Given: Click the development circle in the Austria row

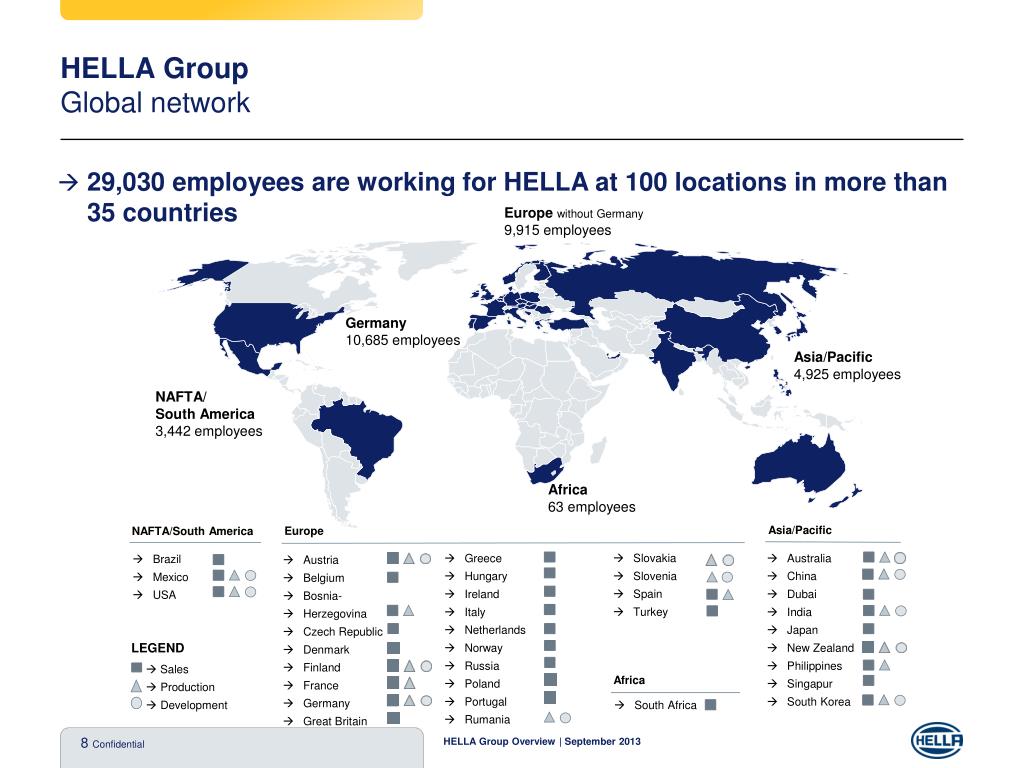Looking at the screenshot, I should click(425, 559).
